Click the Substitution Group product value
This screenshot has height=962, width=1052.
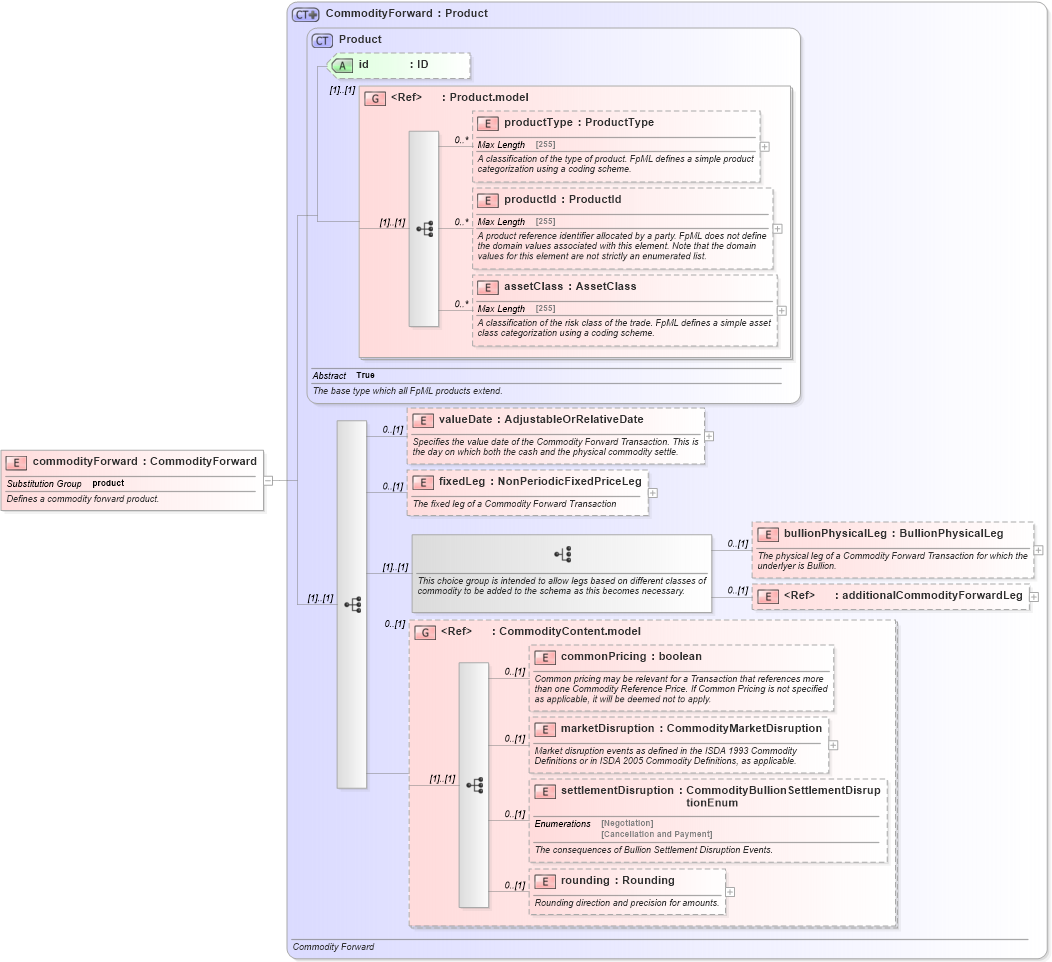pyautogui.click(x=108, y=483)
